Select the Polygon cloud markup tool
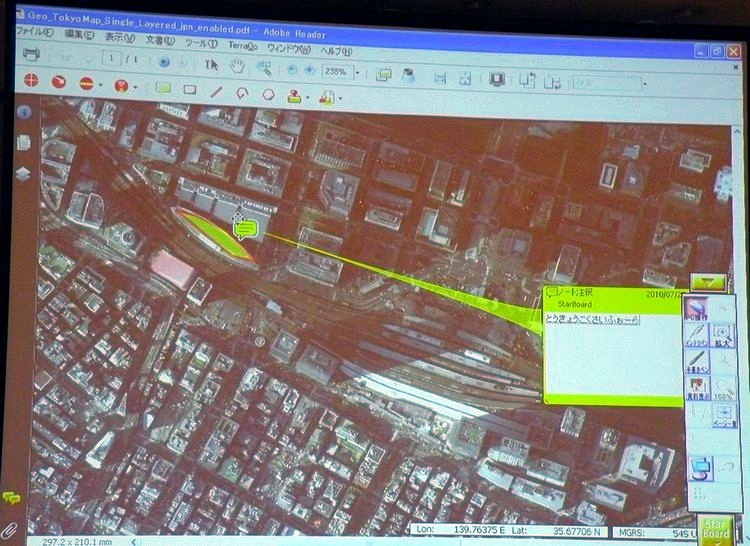Viewport: 750px width, 546px height. pos(243,93)
